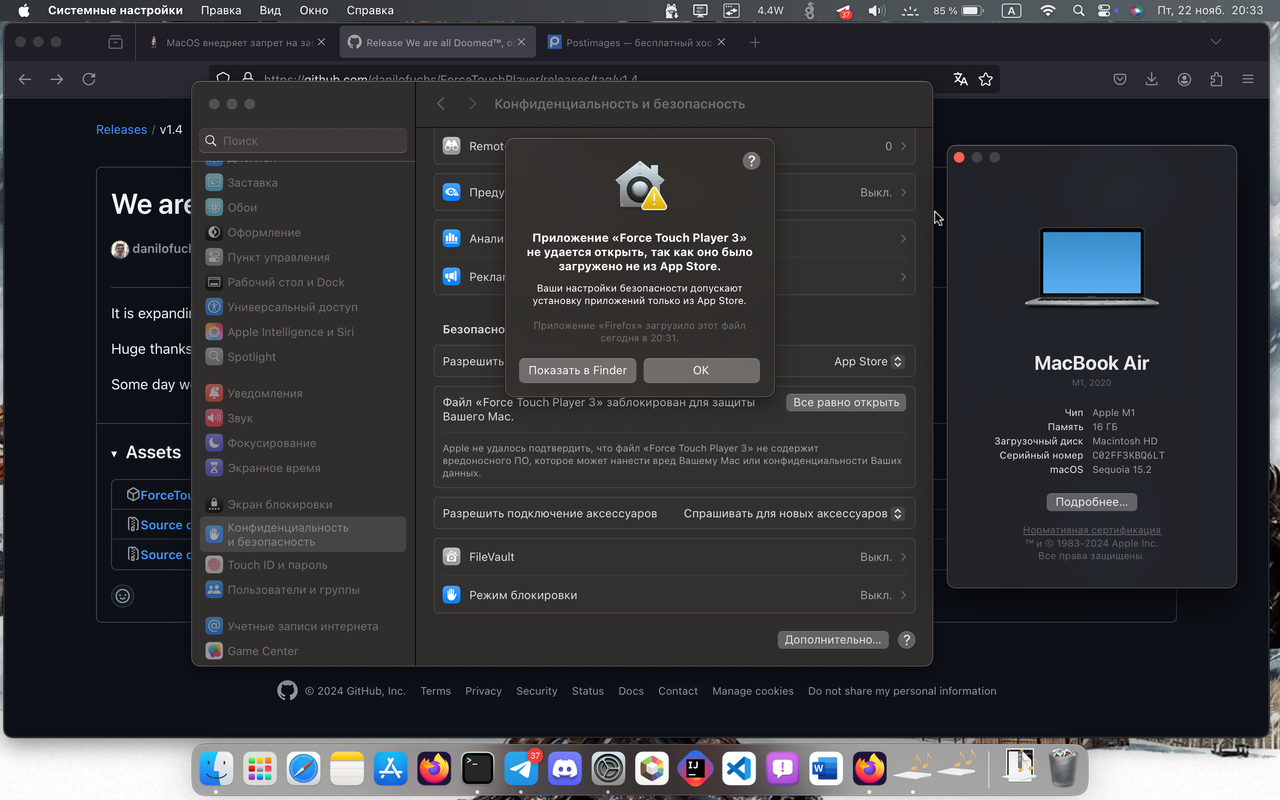Click OK in the warning dialog
Image resolution: width=1280 pixels, height=800 pixels.
pyautogui.click(x=701, y=370)
